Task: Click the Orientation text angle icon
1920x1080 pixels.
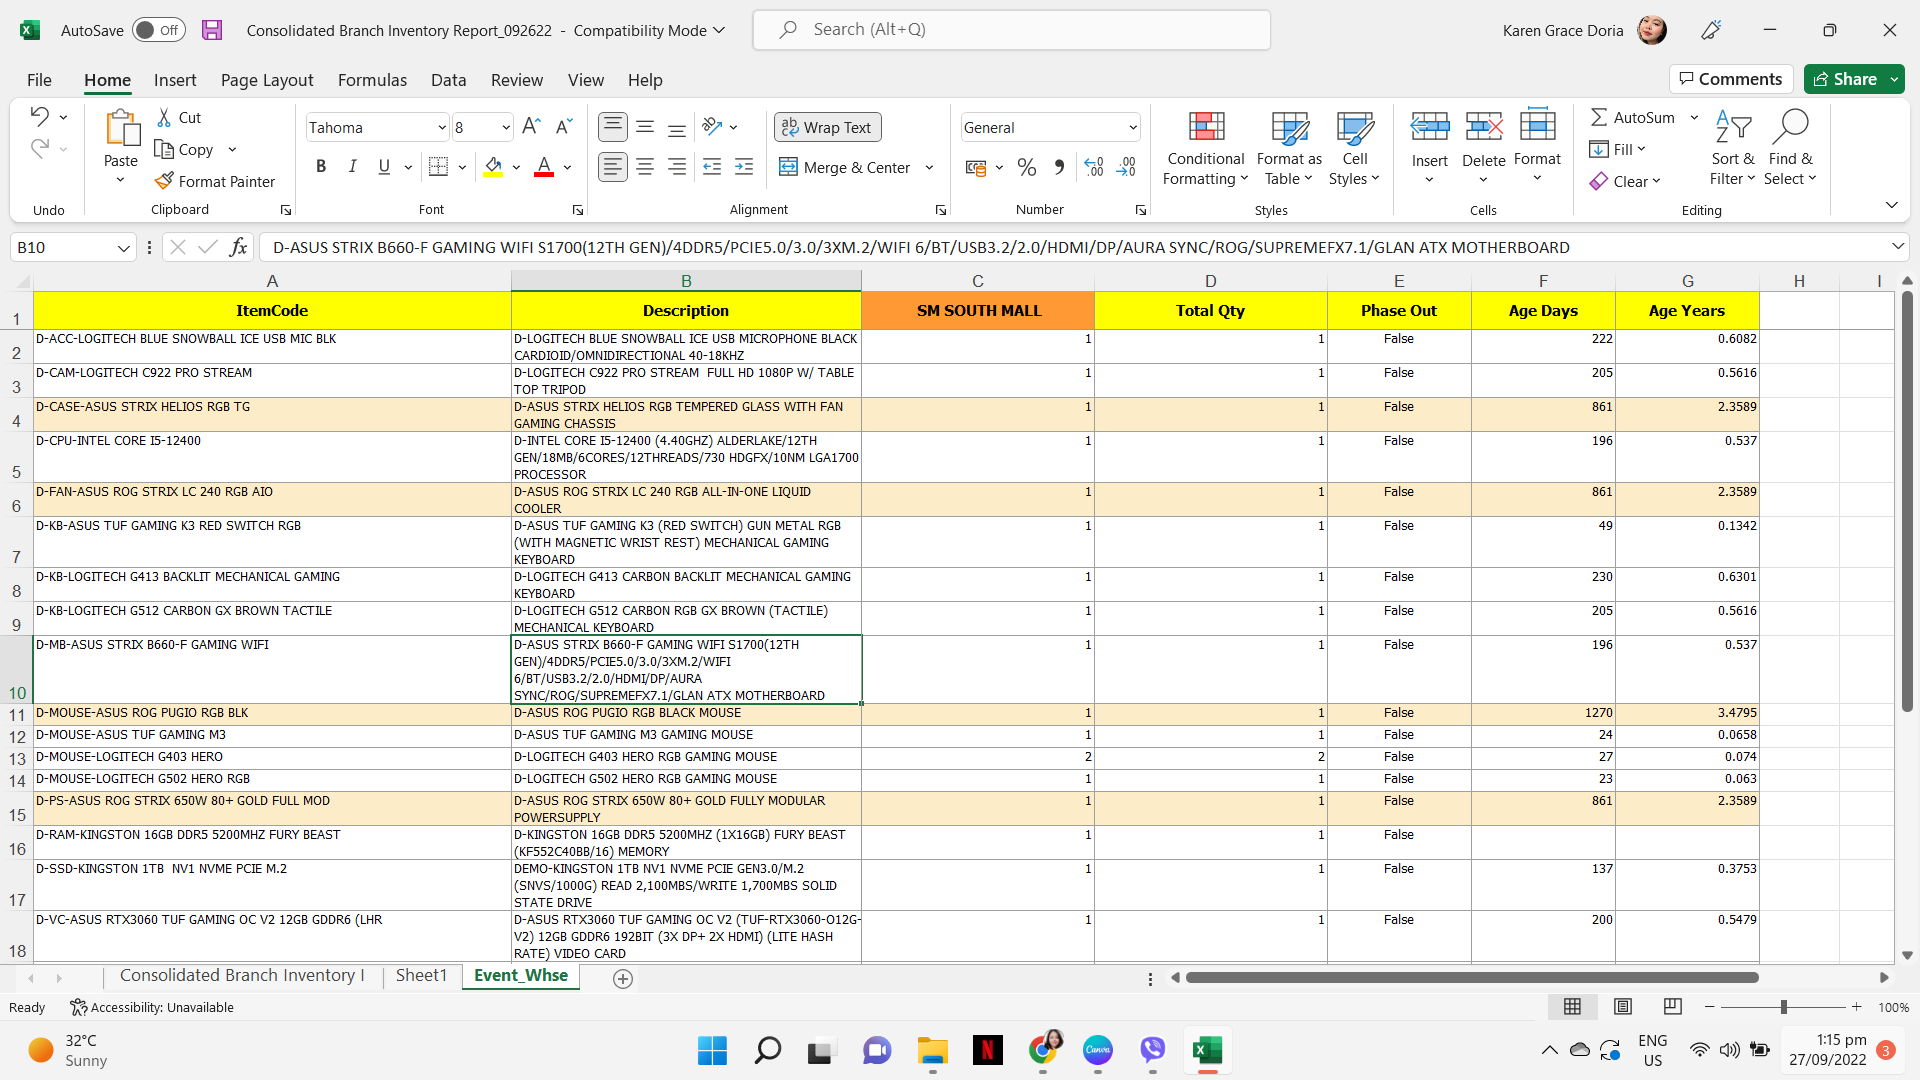Action: coord(712,126)
